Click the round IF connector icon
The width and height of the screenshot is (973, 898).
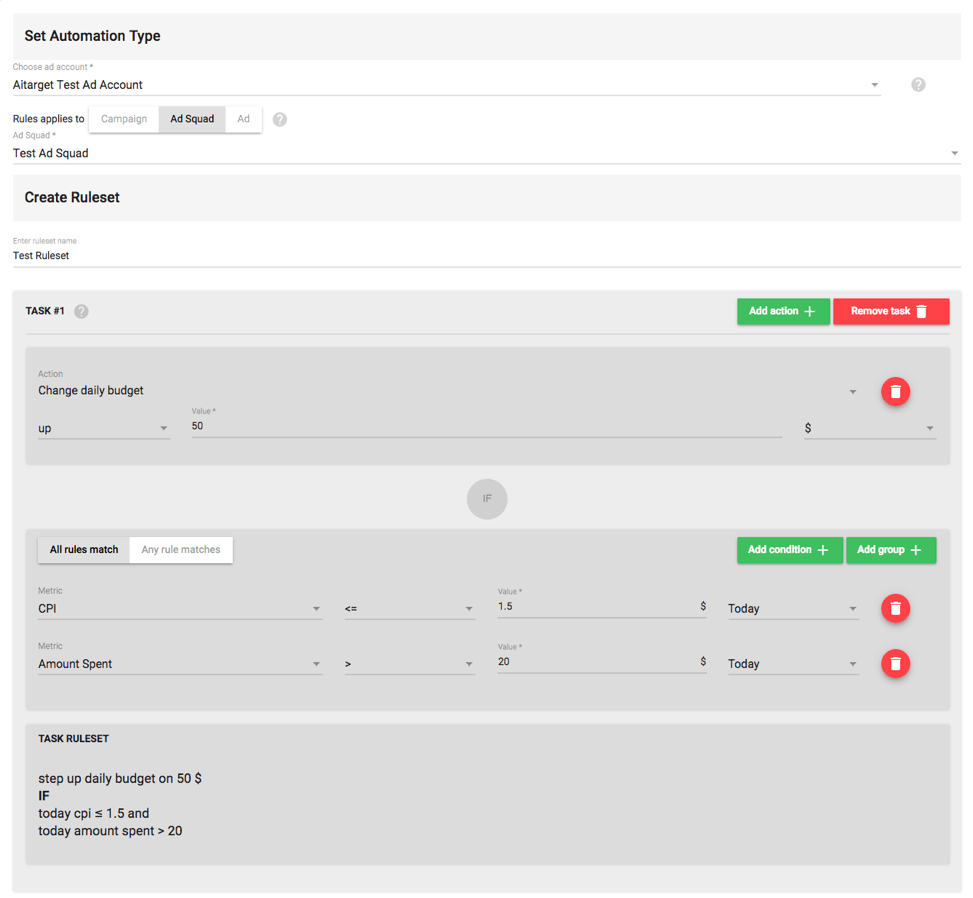(487, 499)
